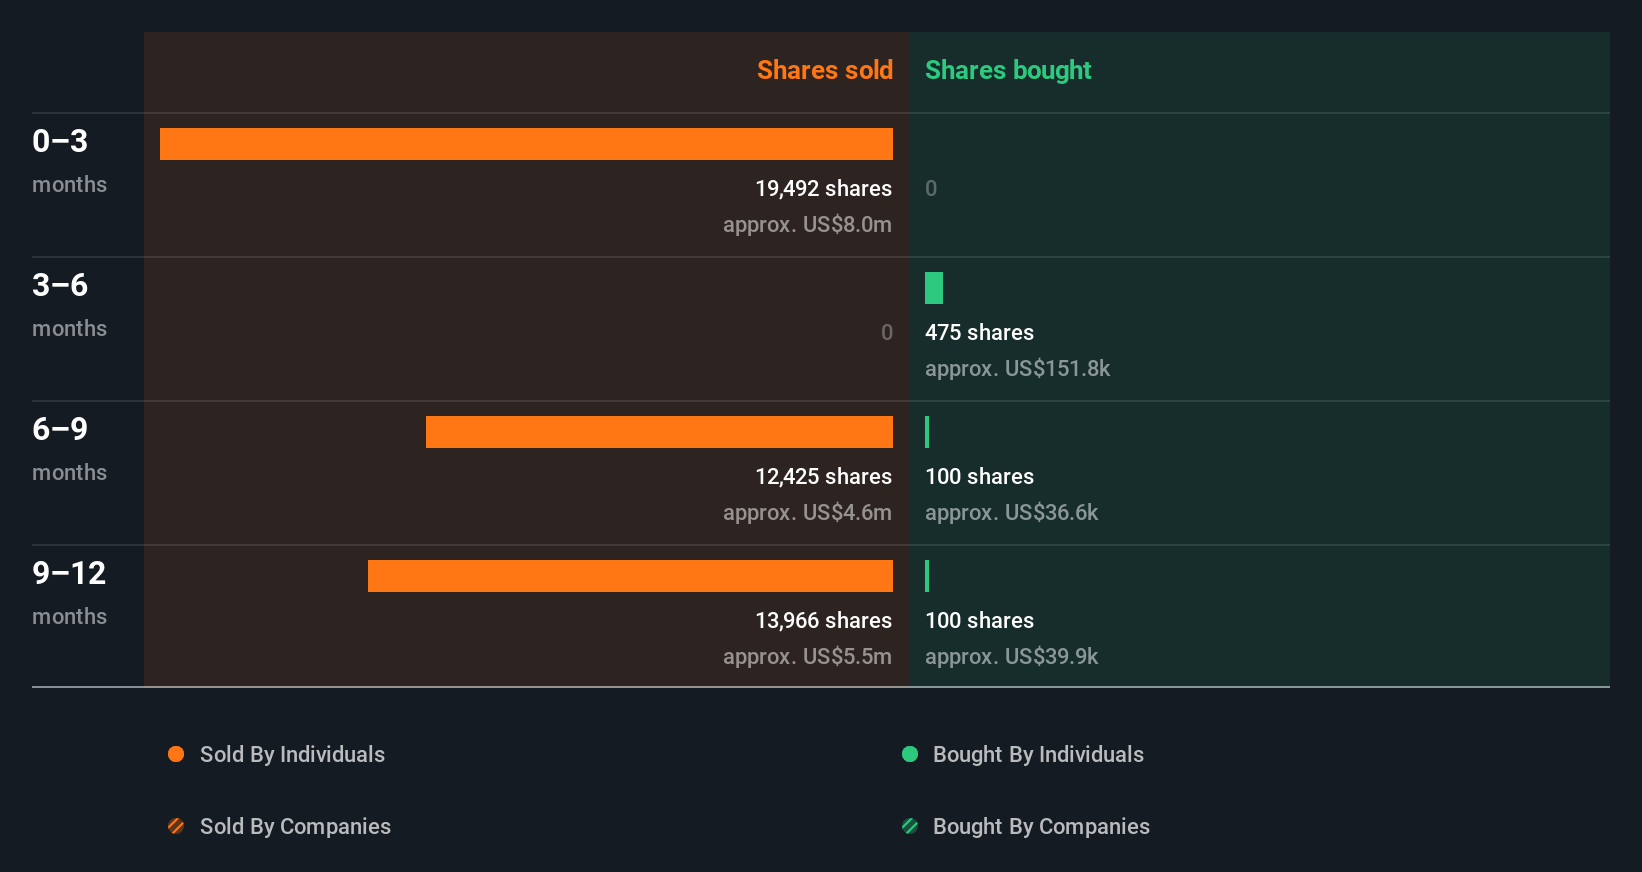Viewport: 1642px width, 872px height.
Task: Toggle the Bought By Companies legend label
Action: click(x=1041, y=826)
